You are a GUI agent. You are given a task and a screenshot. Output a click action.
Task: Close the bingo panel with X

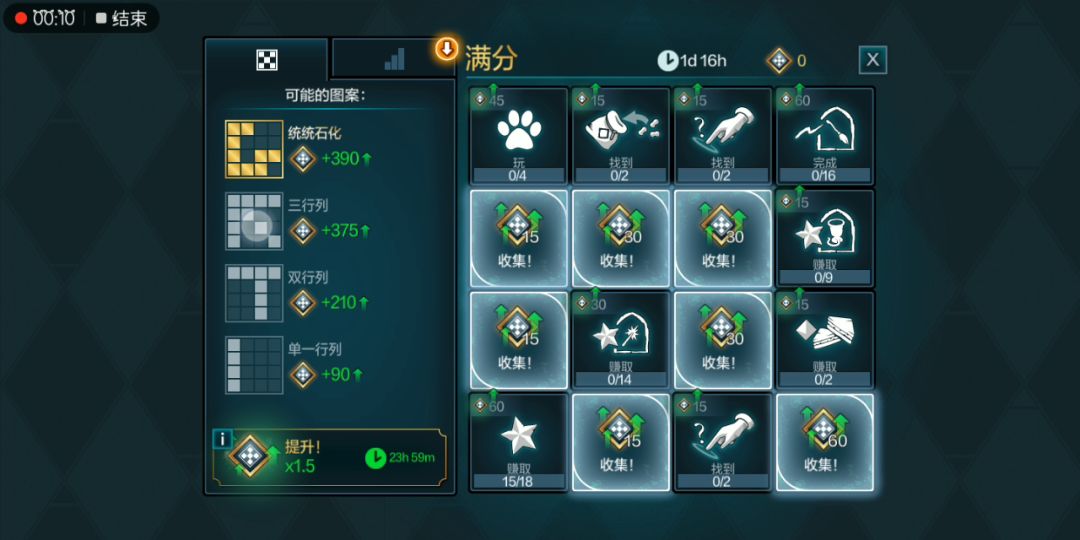point(873,60)
